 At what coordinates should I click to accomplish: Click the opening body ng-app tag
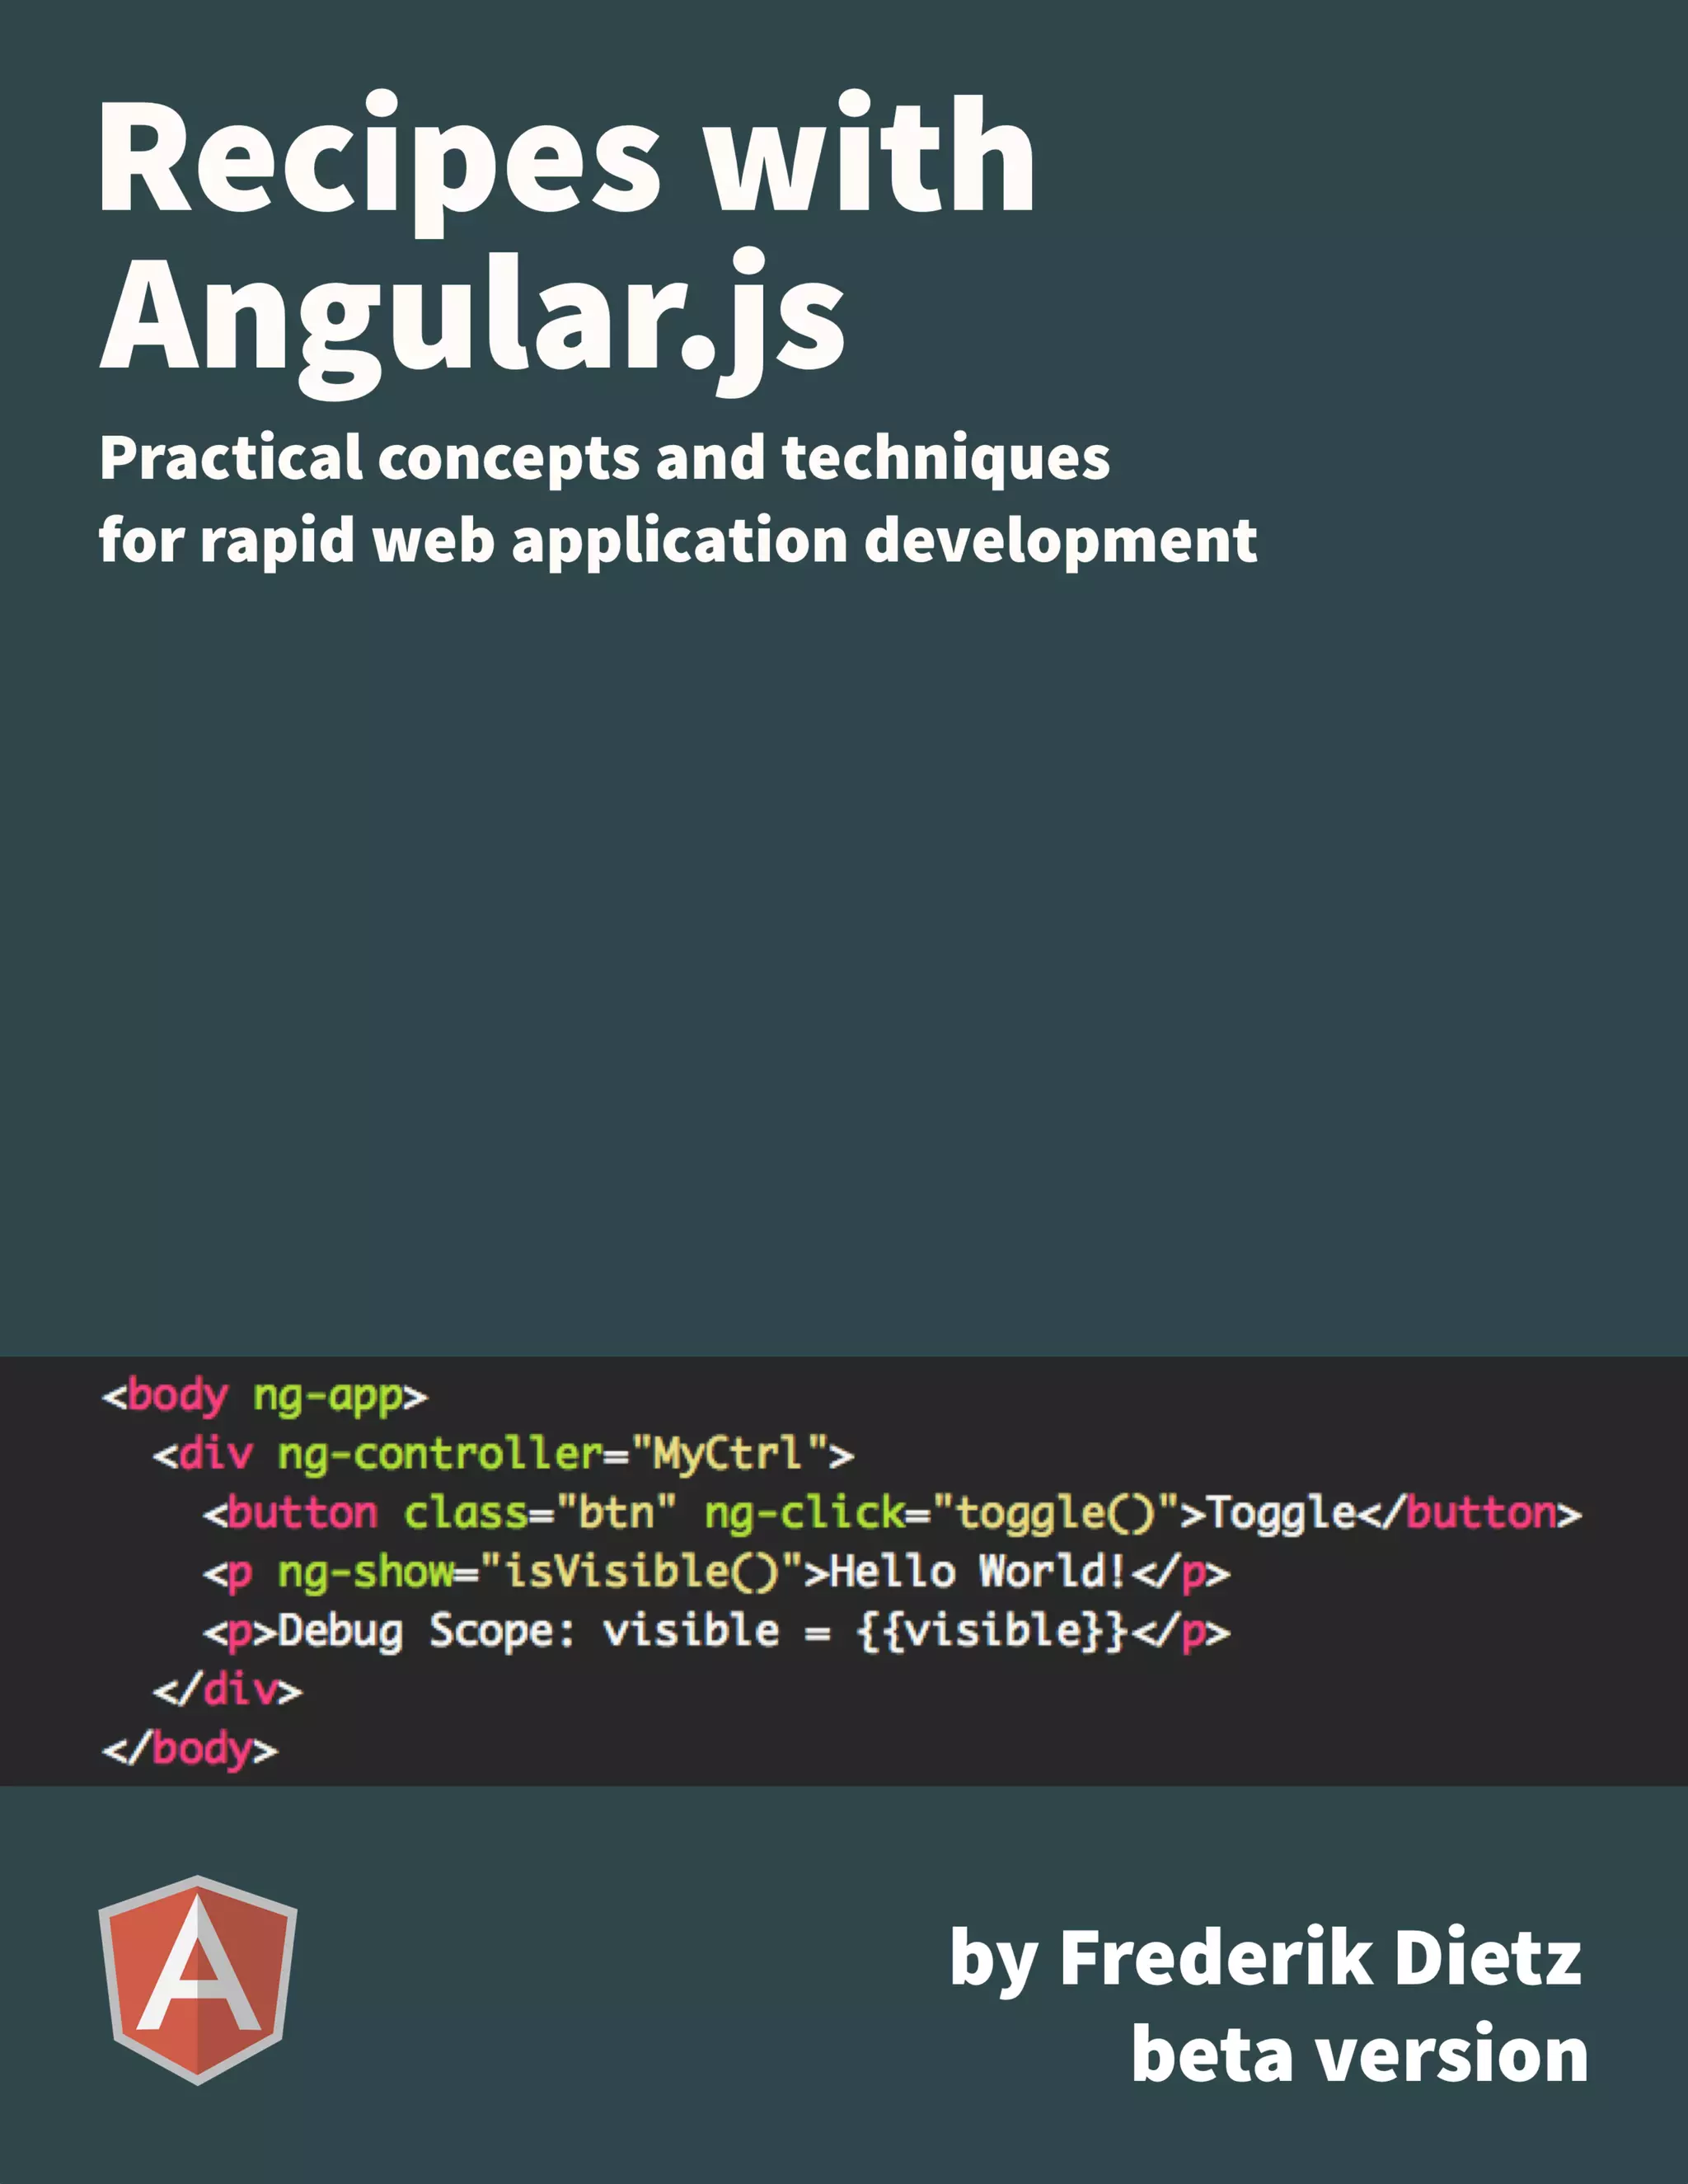point(265,1395)
